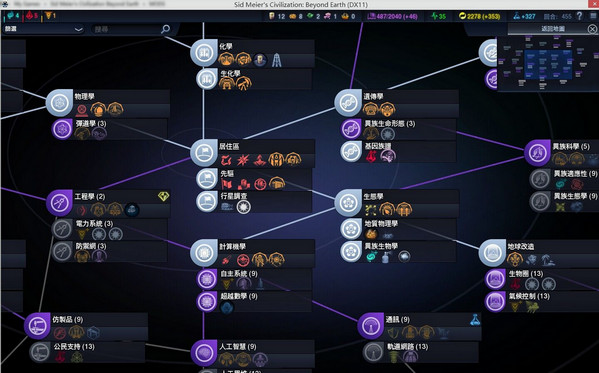Select the 居住區 central technology node icon
This screenshot has height=373, width=599.
pyautogui.click(x=204, y=153)
